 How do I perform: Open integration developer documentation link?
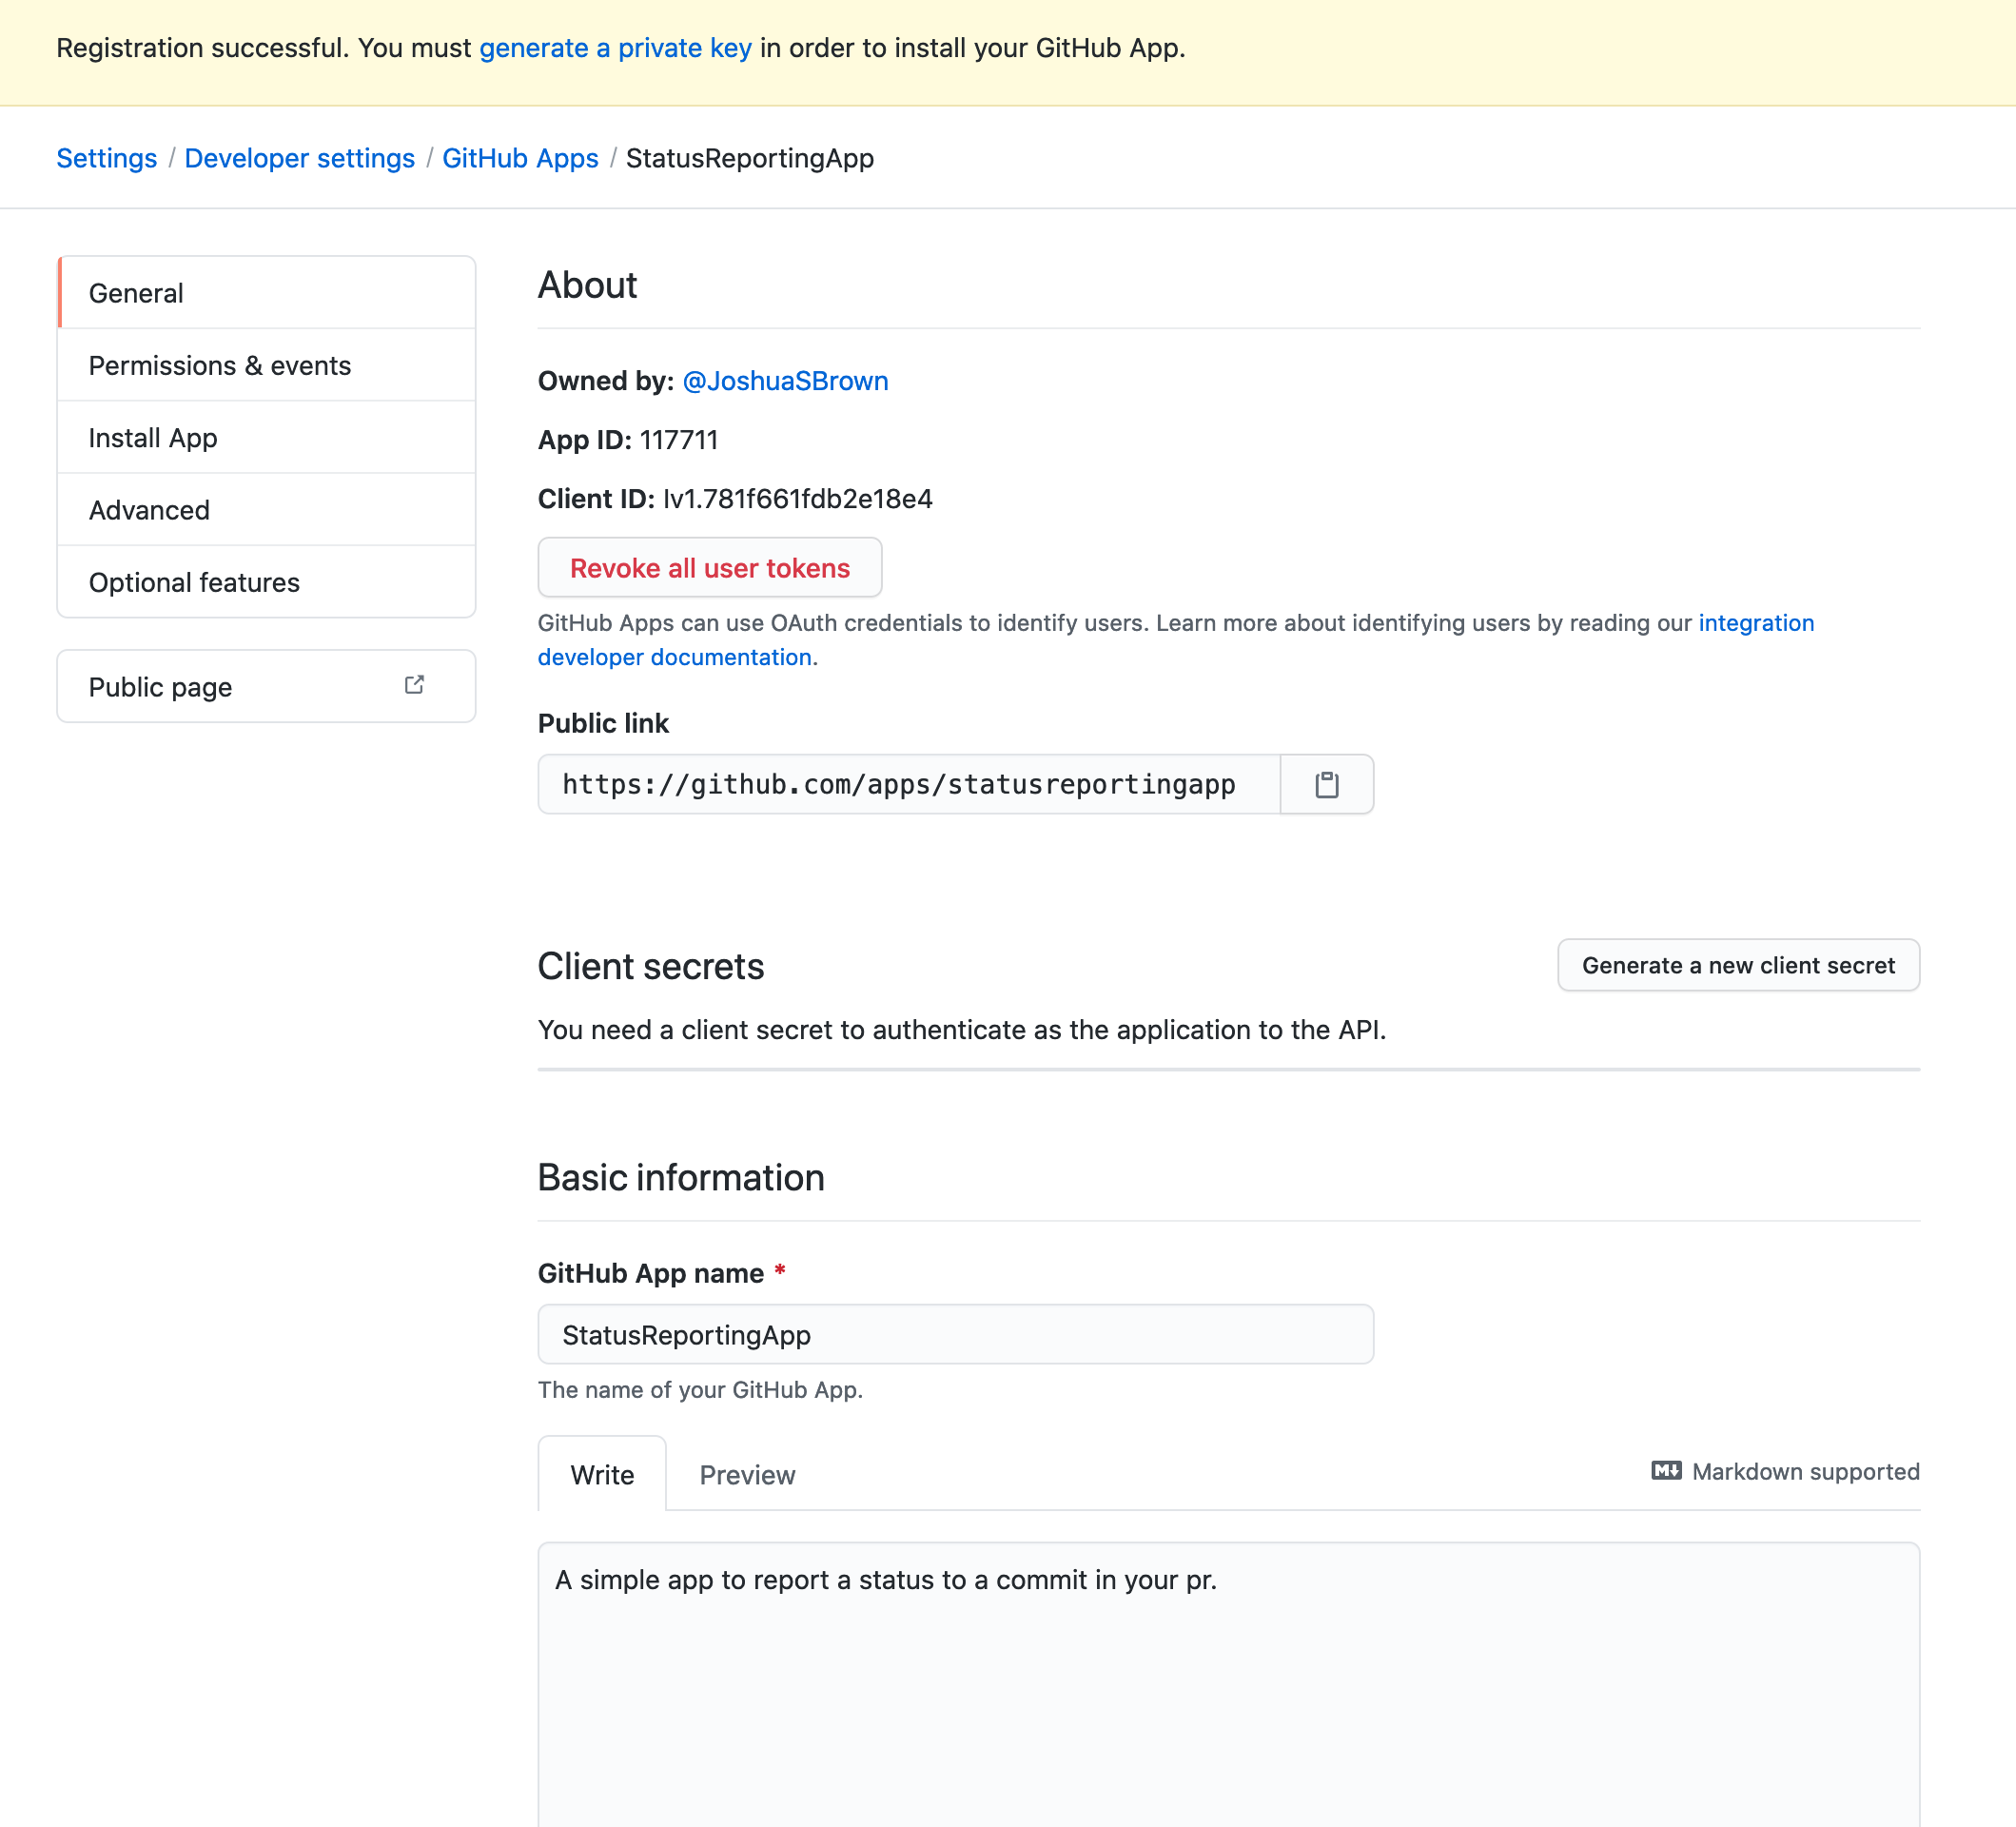click(1176, 640)
